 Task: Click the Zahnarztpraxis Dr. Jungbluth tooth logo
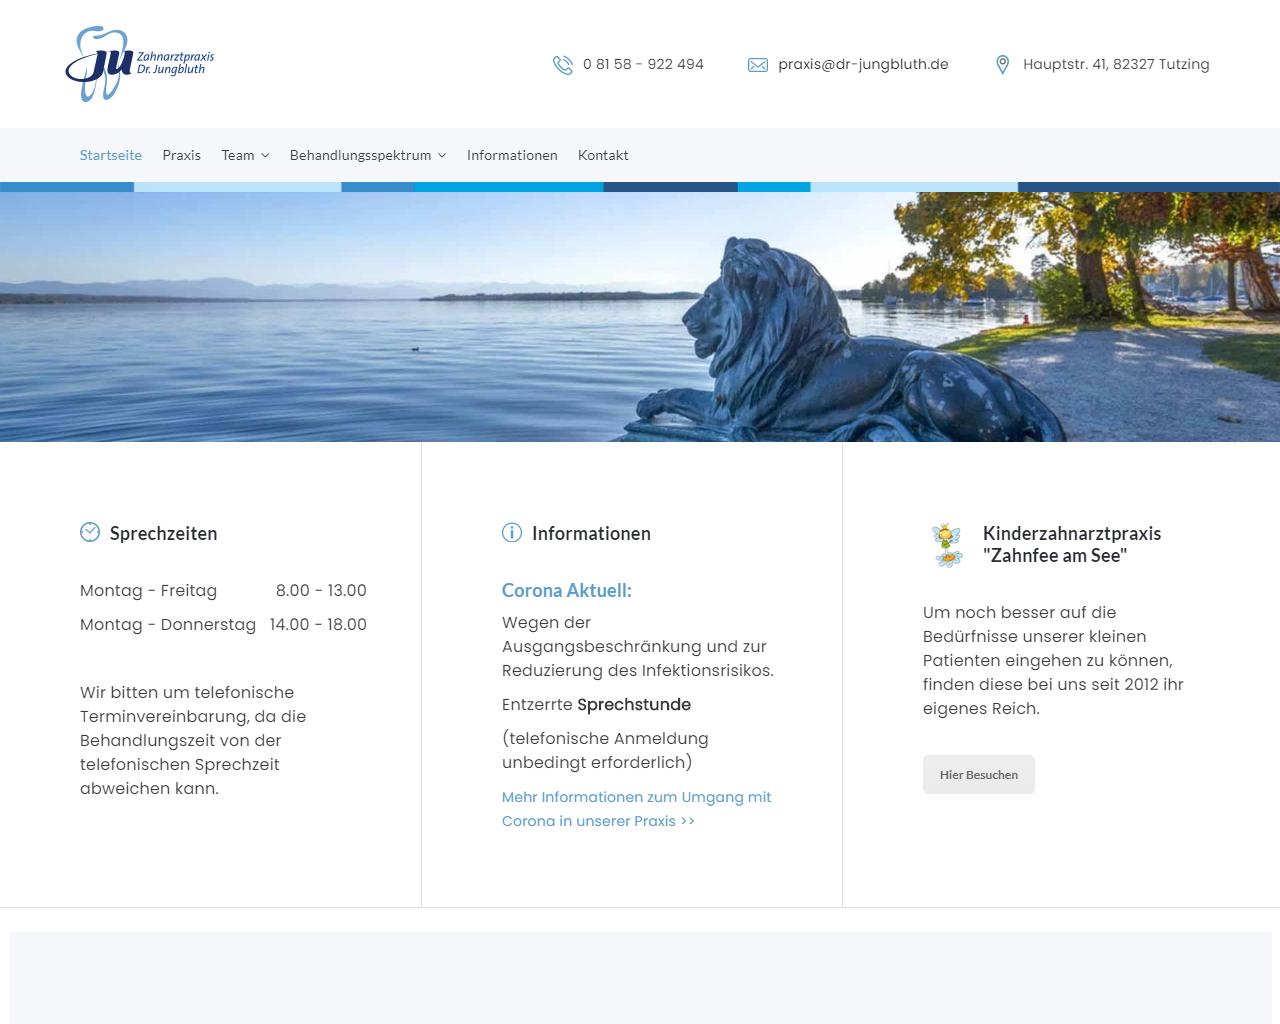coord(139,64)
